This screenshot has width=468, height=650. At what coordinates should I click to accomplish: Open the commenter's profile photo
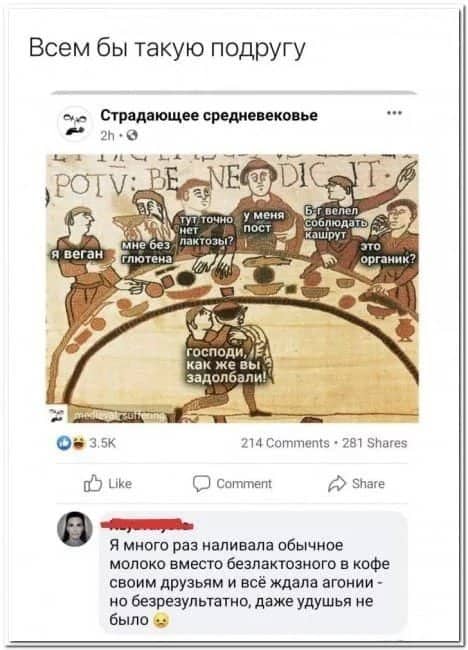pyautogui.click(x=75, y=529)
